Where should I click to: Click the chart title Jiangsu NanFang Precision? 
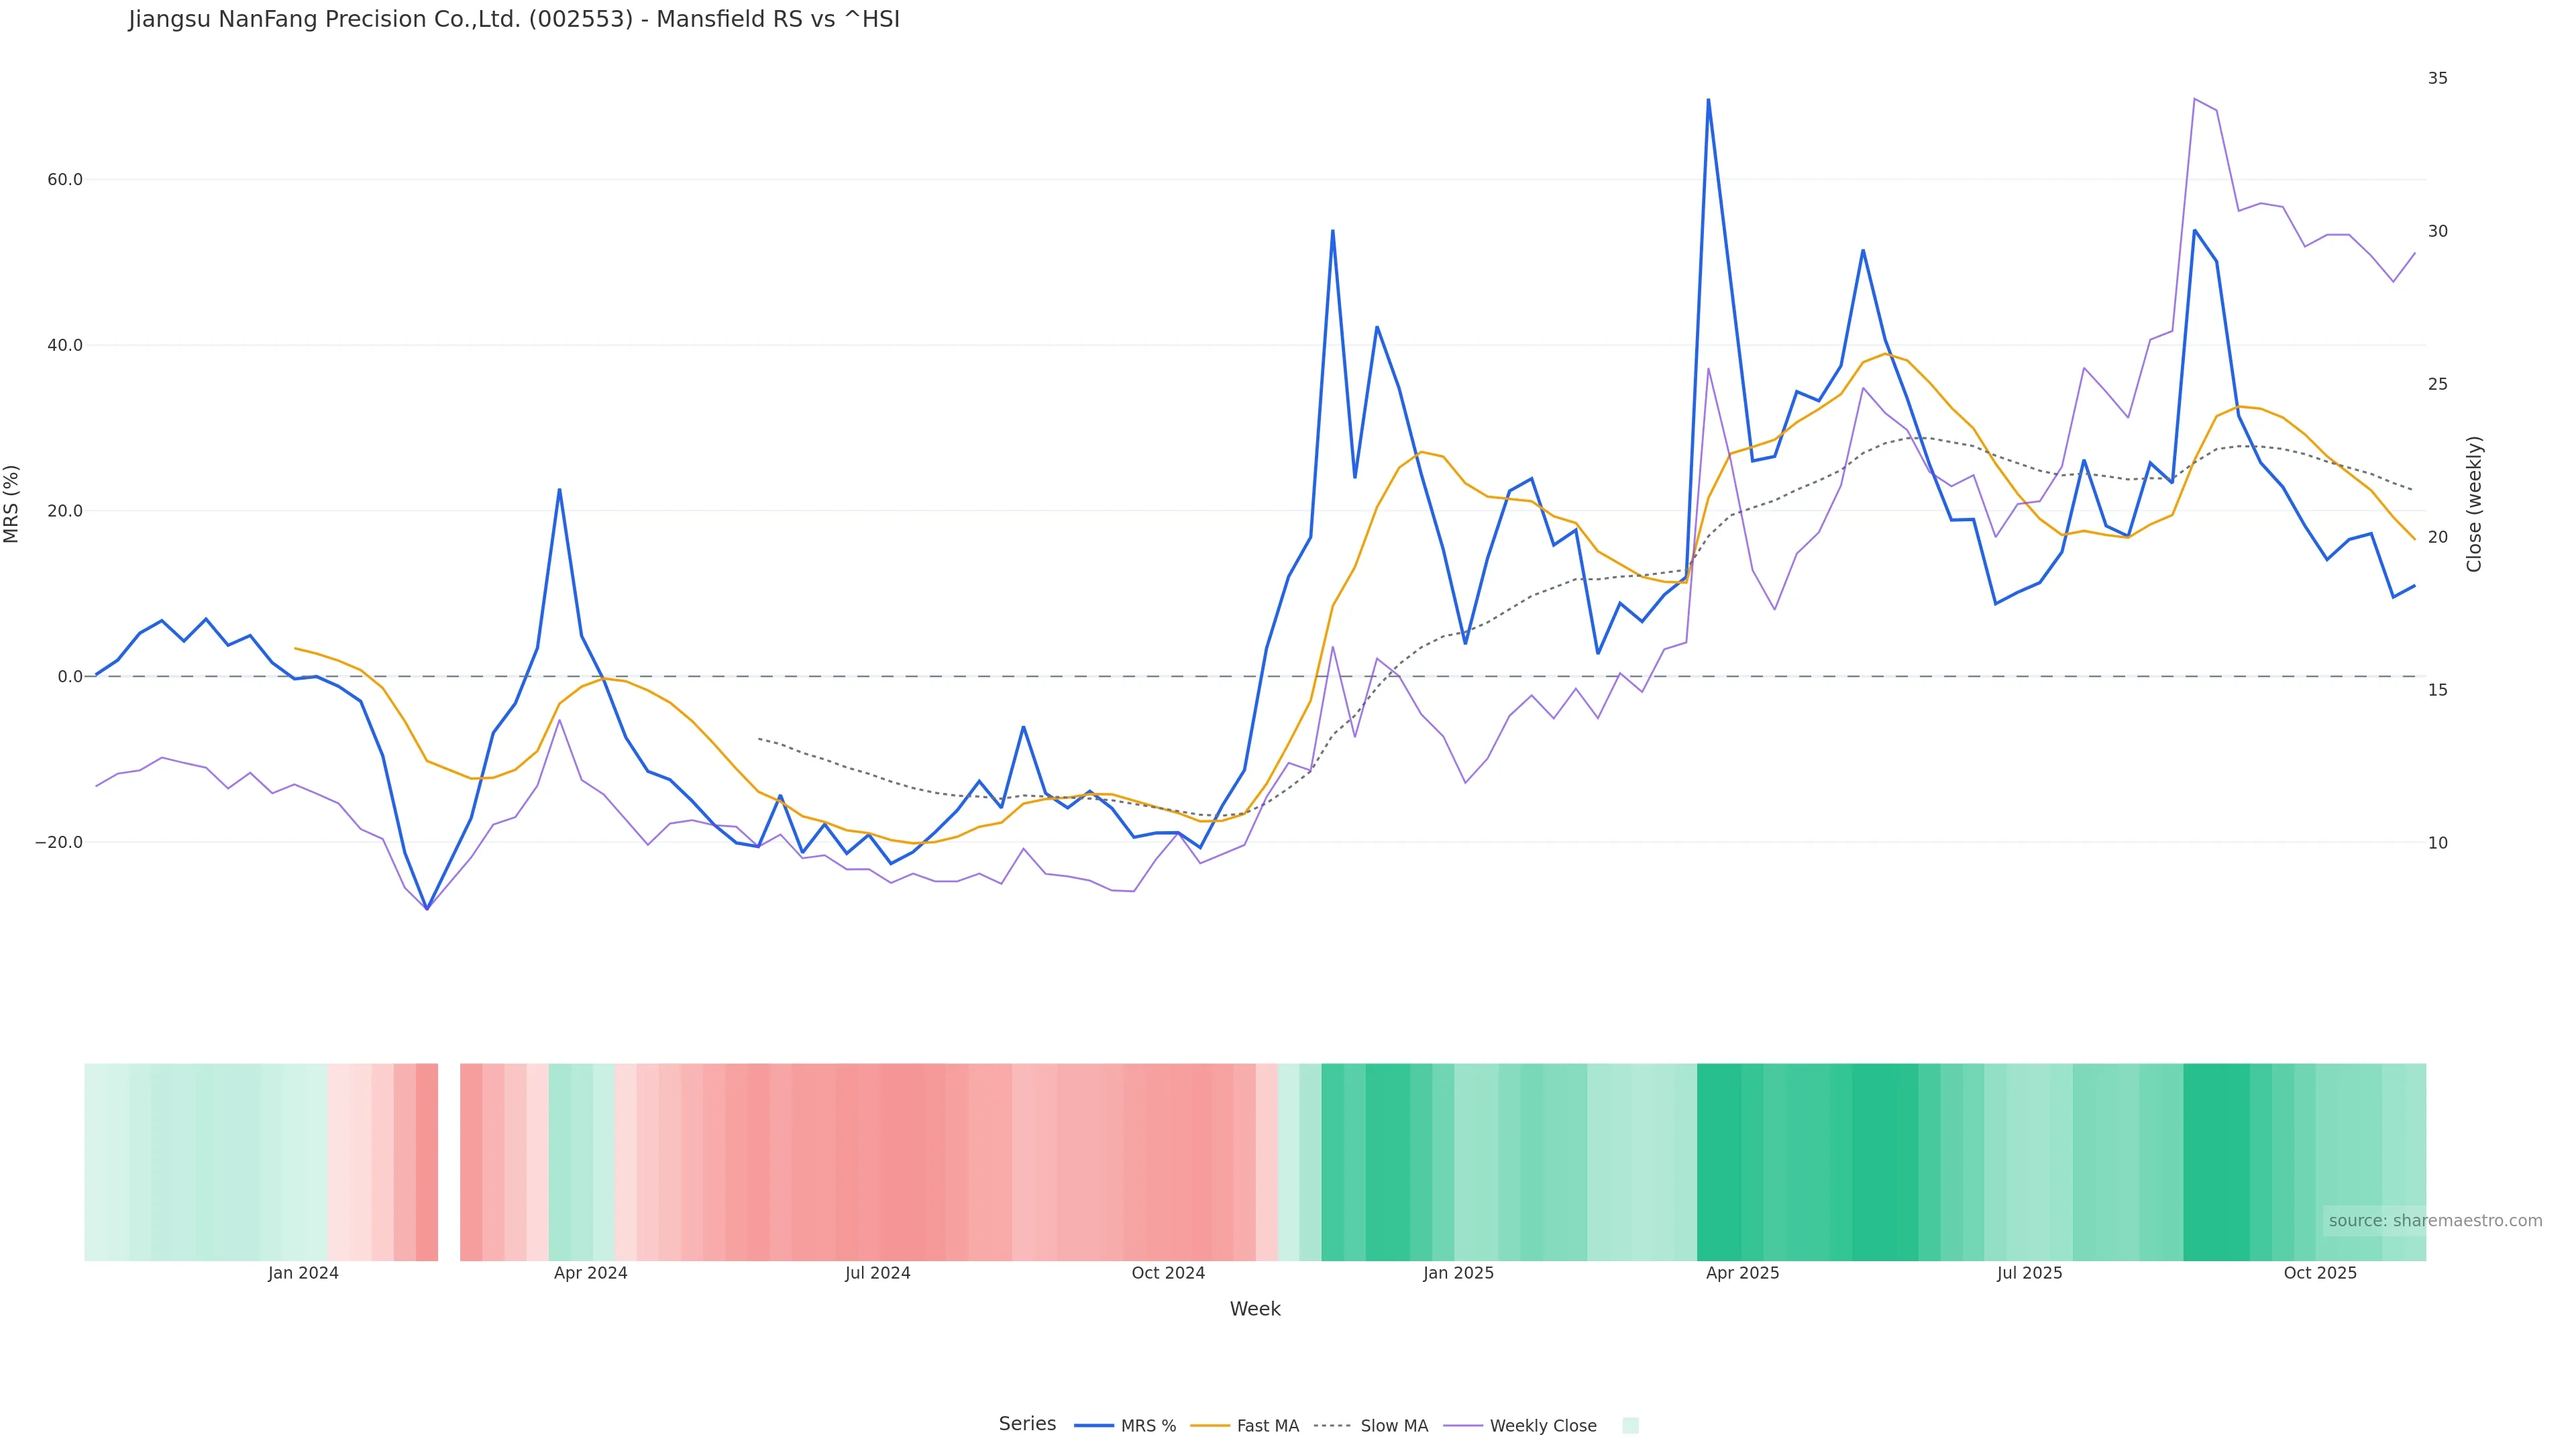(514, 20)
